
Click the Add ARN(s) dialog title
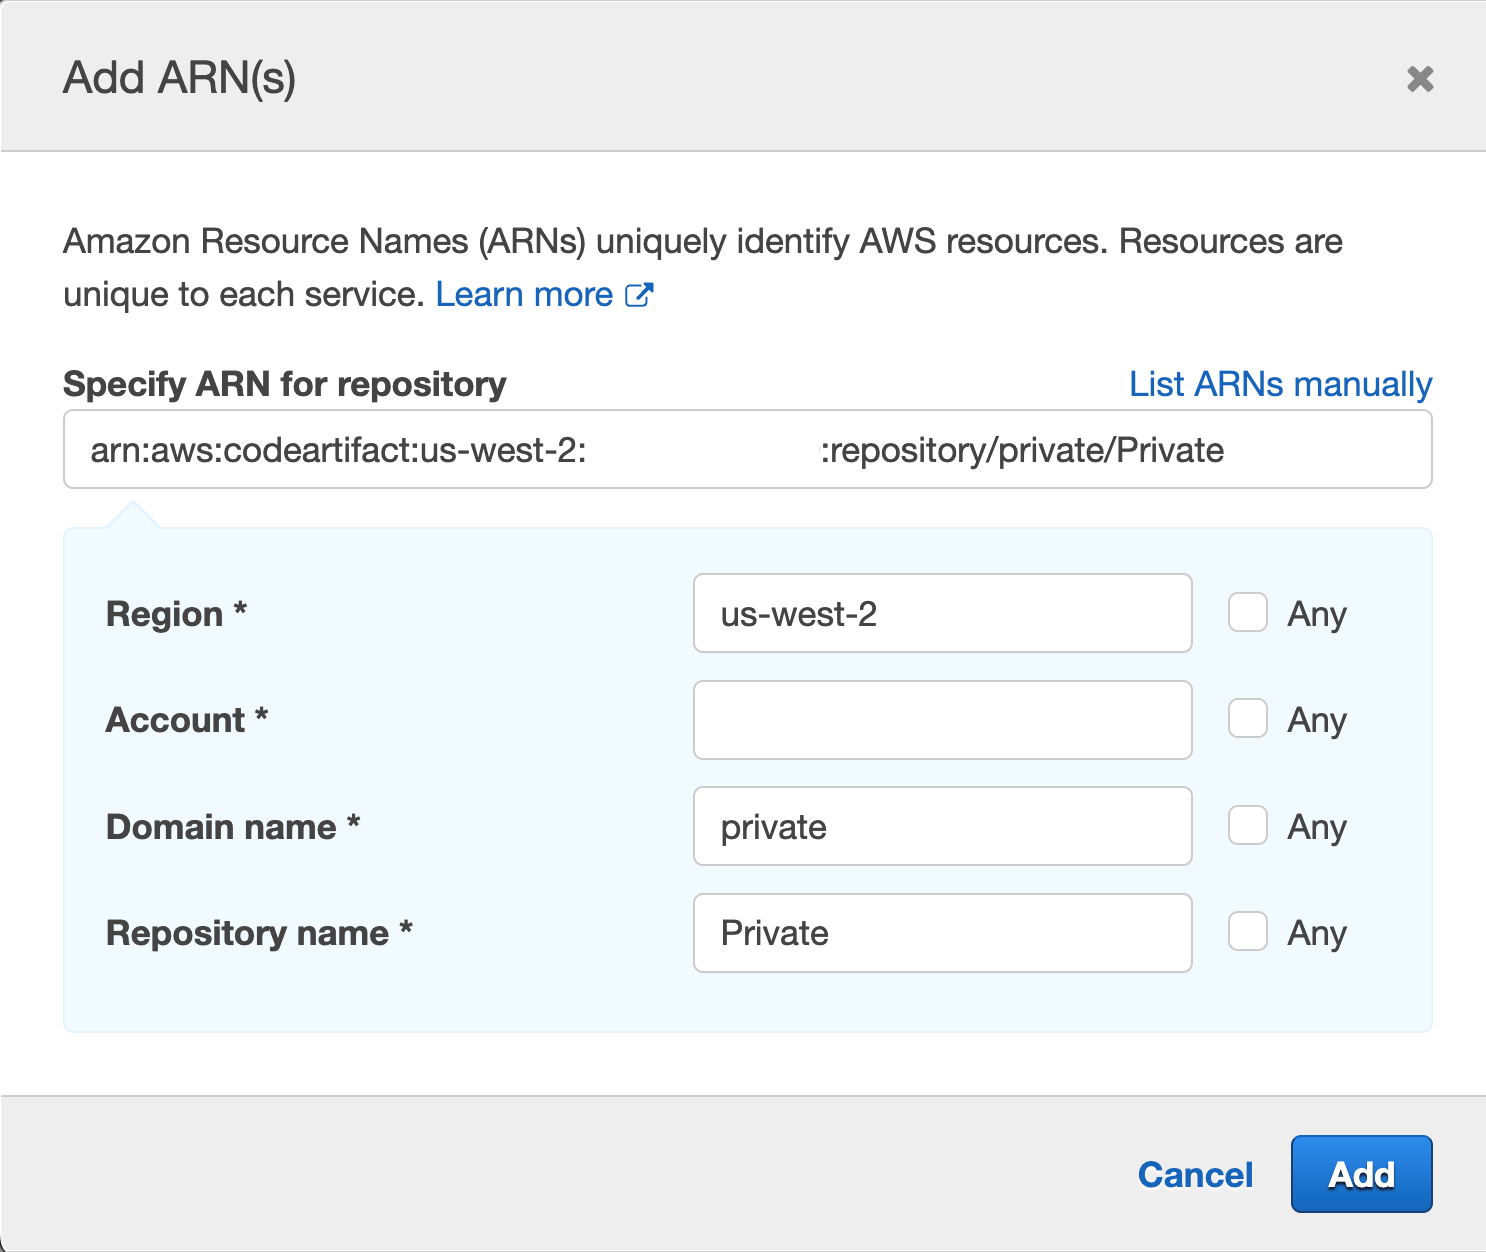coord(180,76)
